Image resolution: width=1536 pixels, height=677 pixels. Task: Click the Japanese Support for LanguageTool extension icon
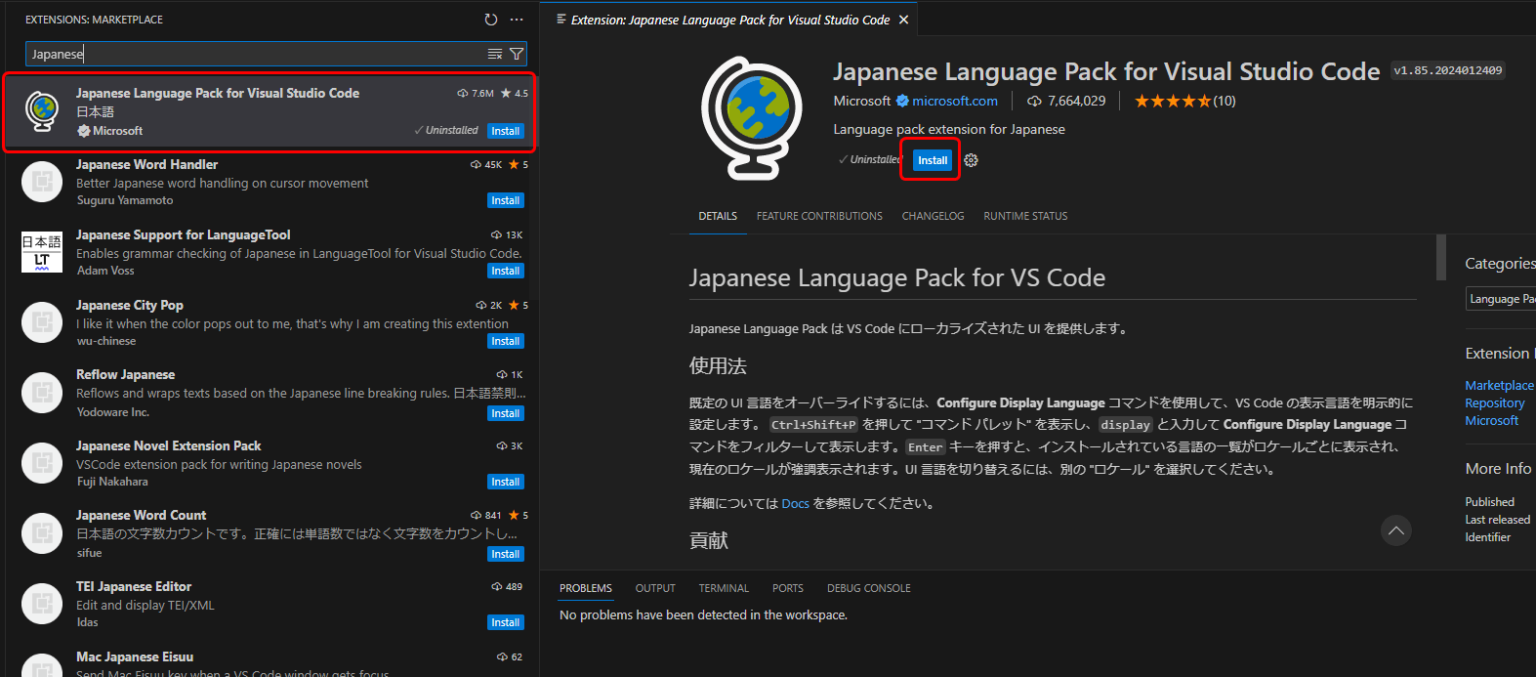tap(41, 252)
